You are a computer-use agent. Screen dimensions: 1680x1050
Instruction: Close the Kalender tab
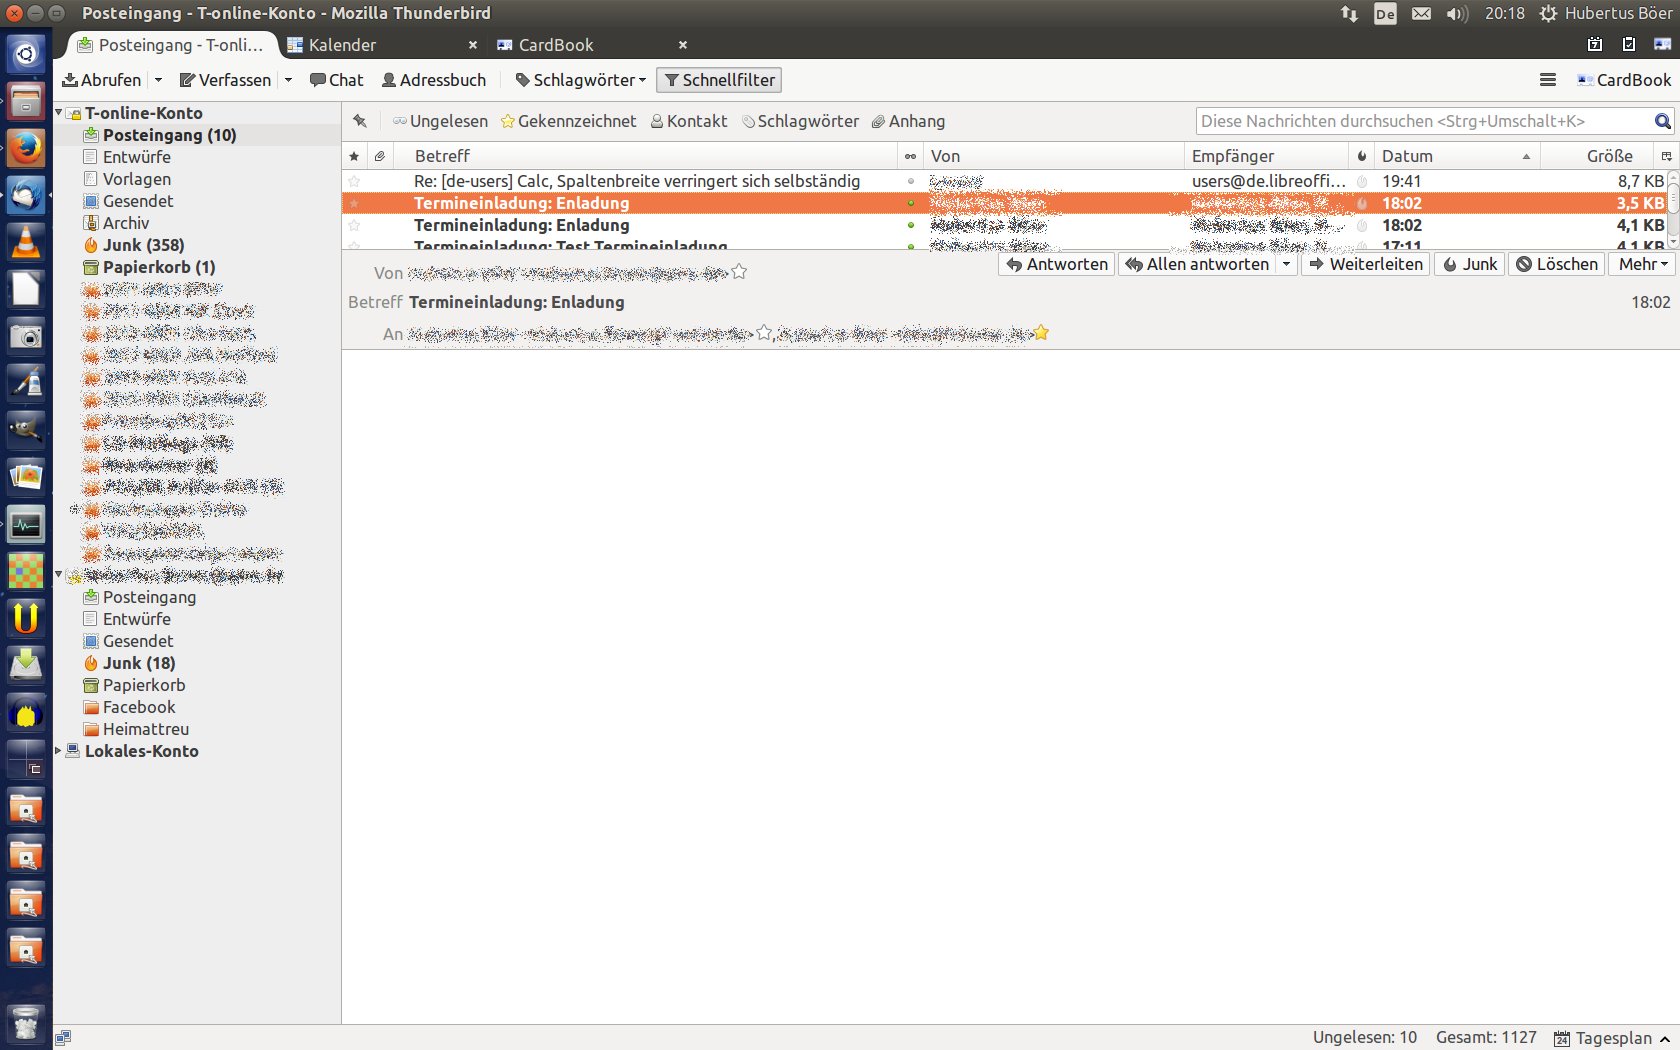(x=473, y=45)
